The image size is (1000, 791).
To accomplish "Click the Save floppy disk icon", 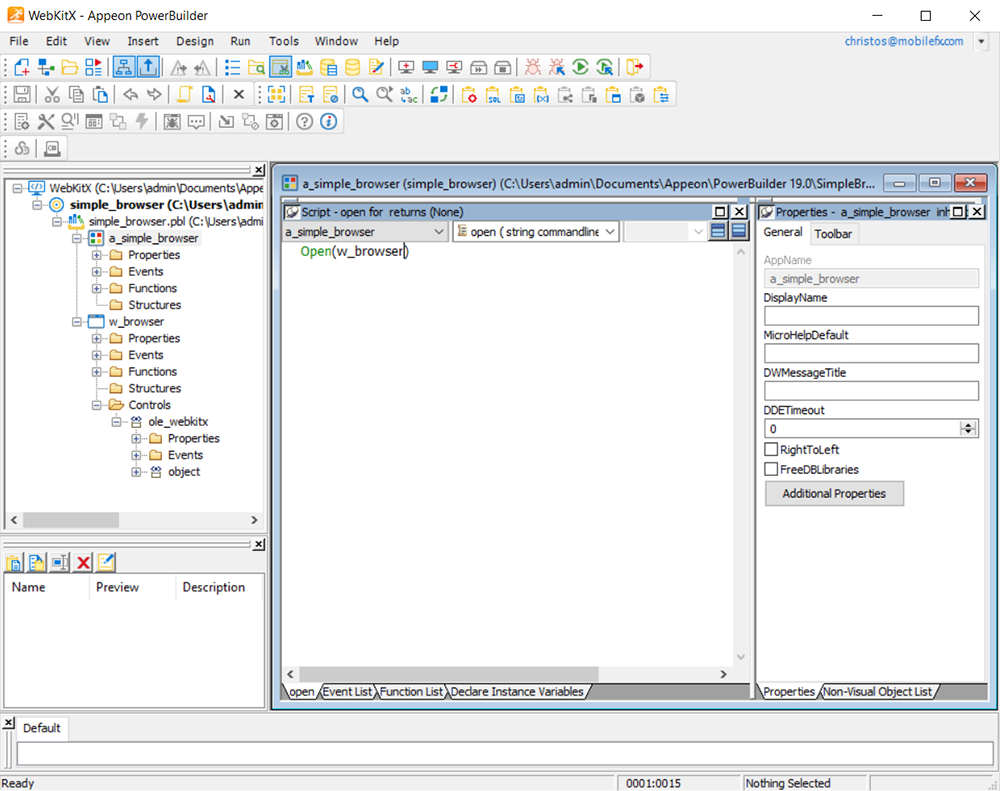I will [22, 94].
